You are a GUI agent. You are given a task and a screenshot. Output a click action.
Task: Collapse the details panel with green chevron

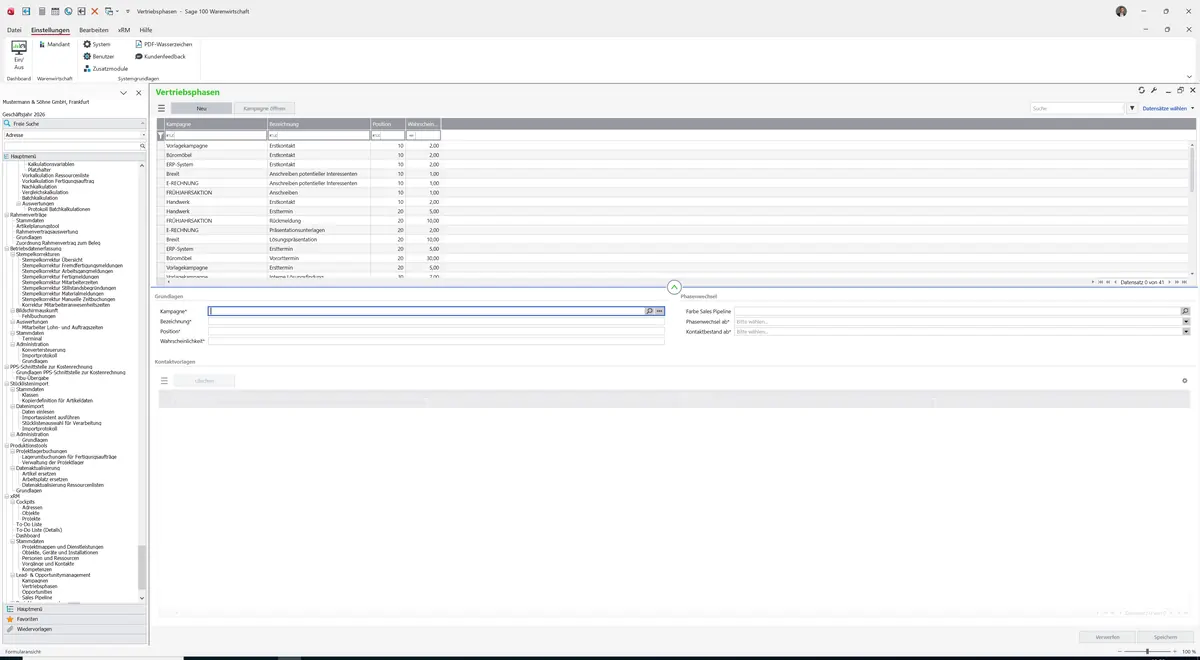(x=674, y=287)
